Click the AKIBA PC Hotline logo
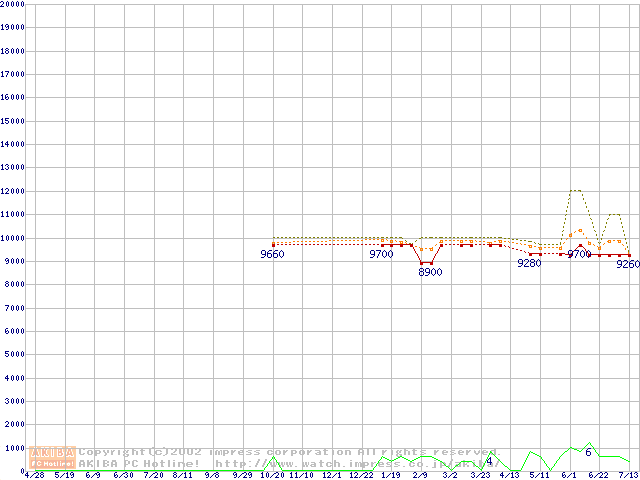640x480 pixels. click(x=53, y=457)
